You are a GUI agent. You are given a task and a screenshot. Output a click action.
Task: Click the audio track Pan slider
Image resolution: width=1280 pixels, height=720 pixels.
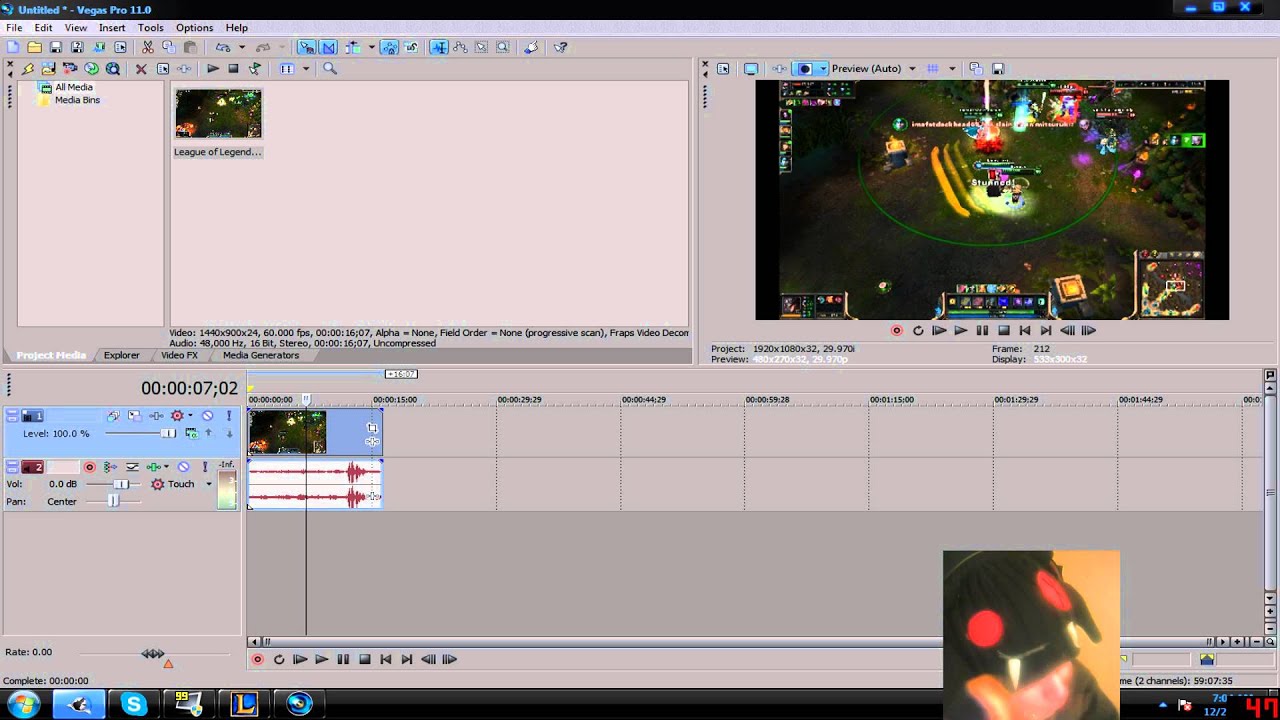coord(112,501)
